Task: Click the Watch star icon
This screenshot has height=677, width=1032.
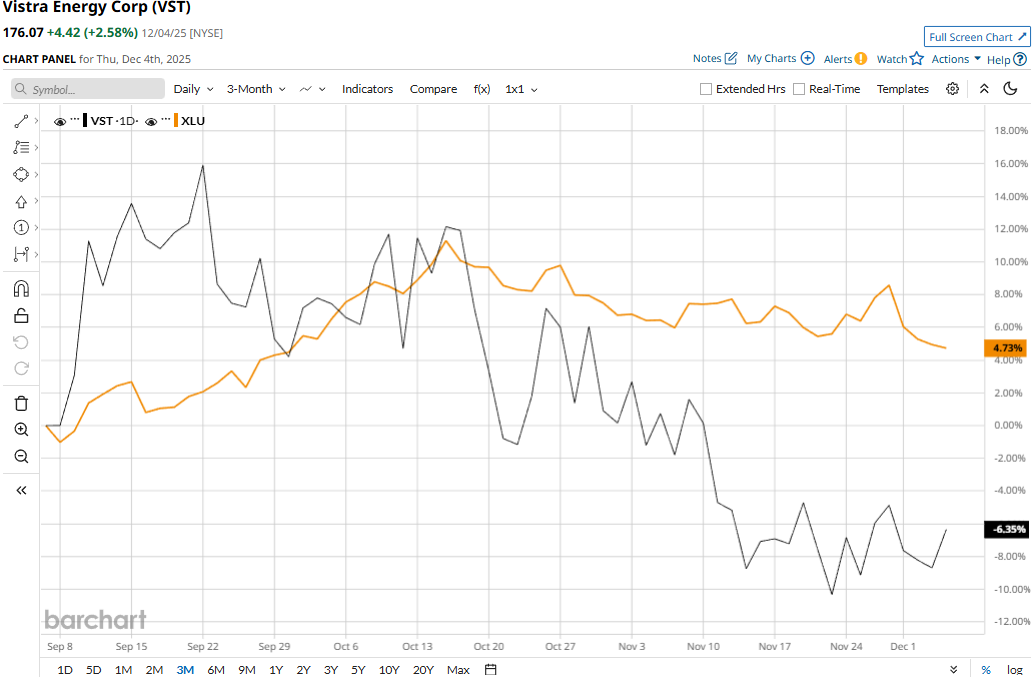Action: [x=917, y=59]
